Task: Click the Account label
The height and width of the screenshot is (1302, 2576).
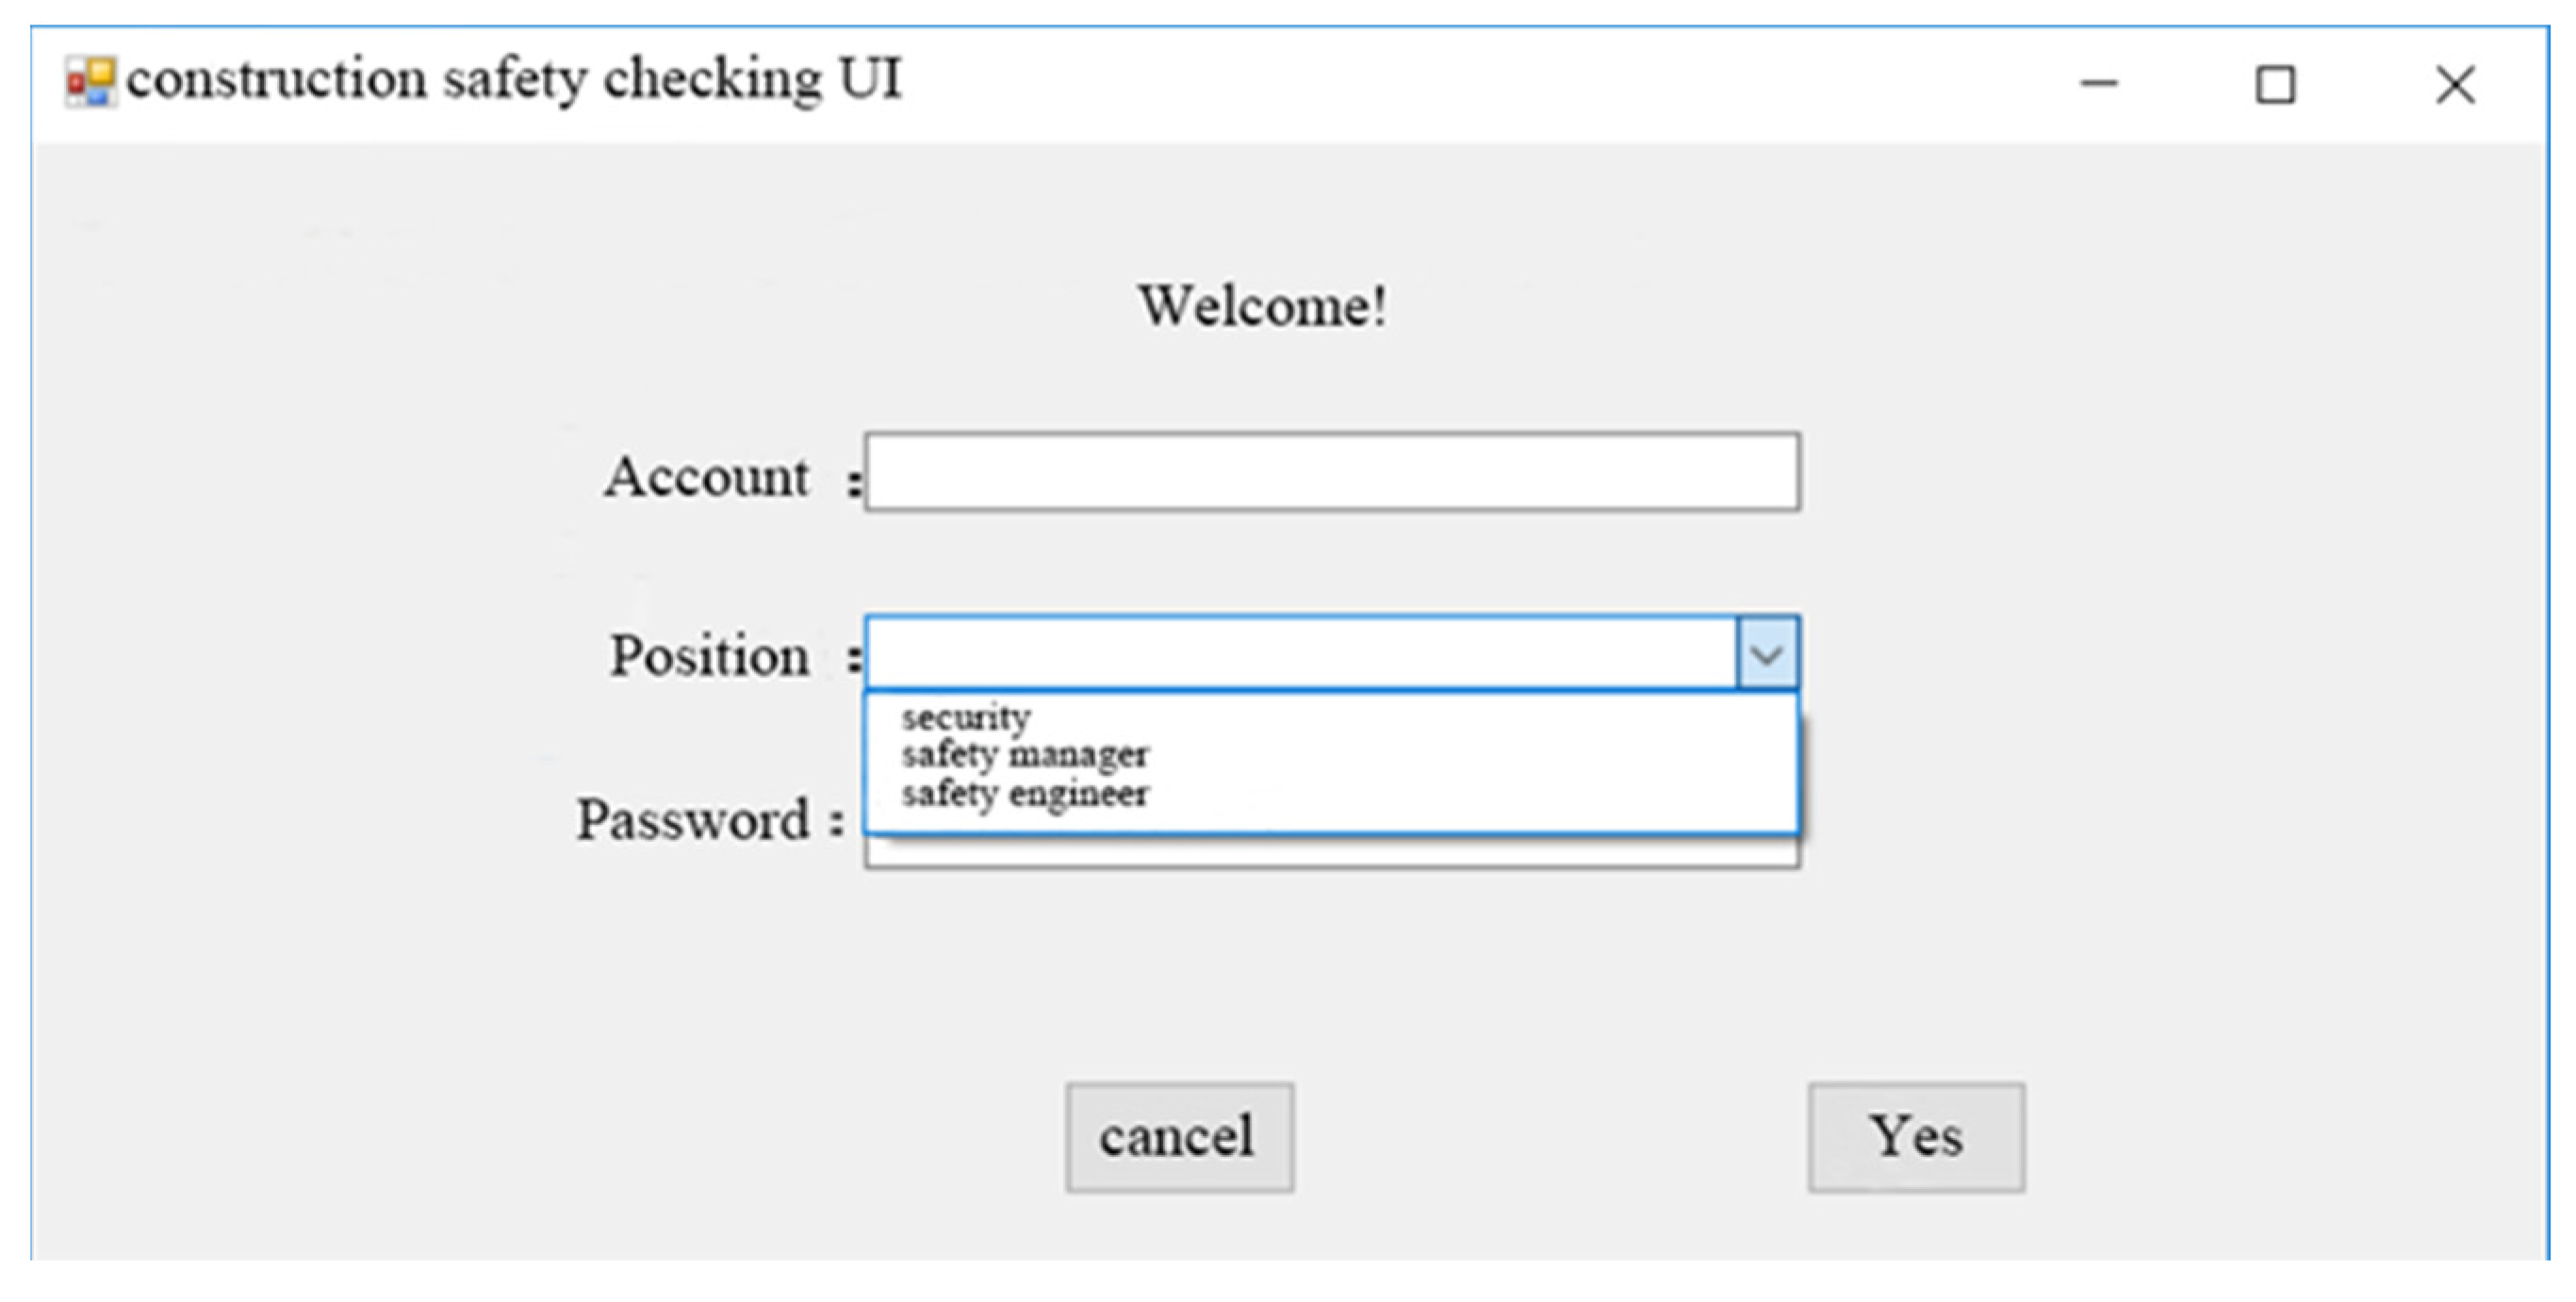Action: [x=706, y=477]
